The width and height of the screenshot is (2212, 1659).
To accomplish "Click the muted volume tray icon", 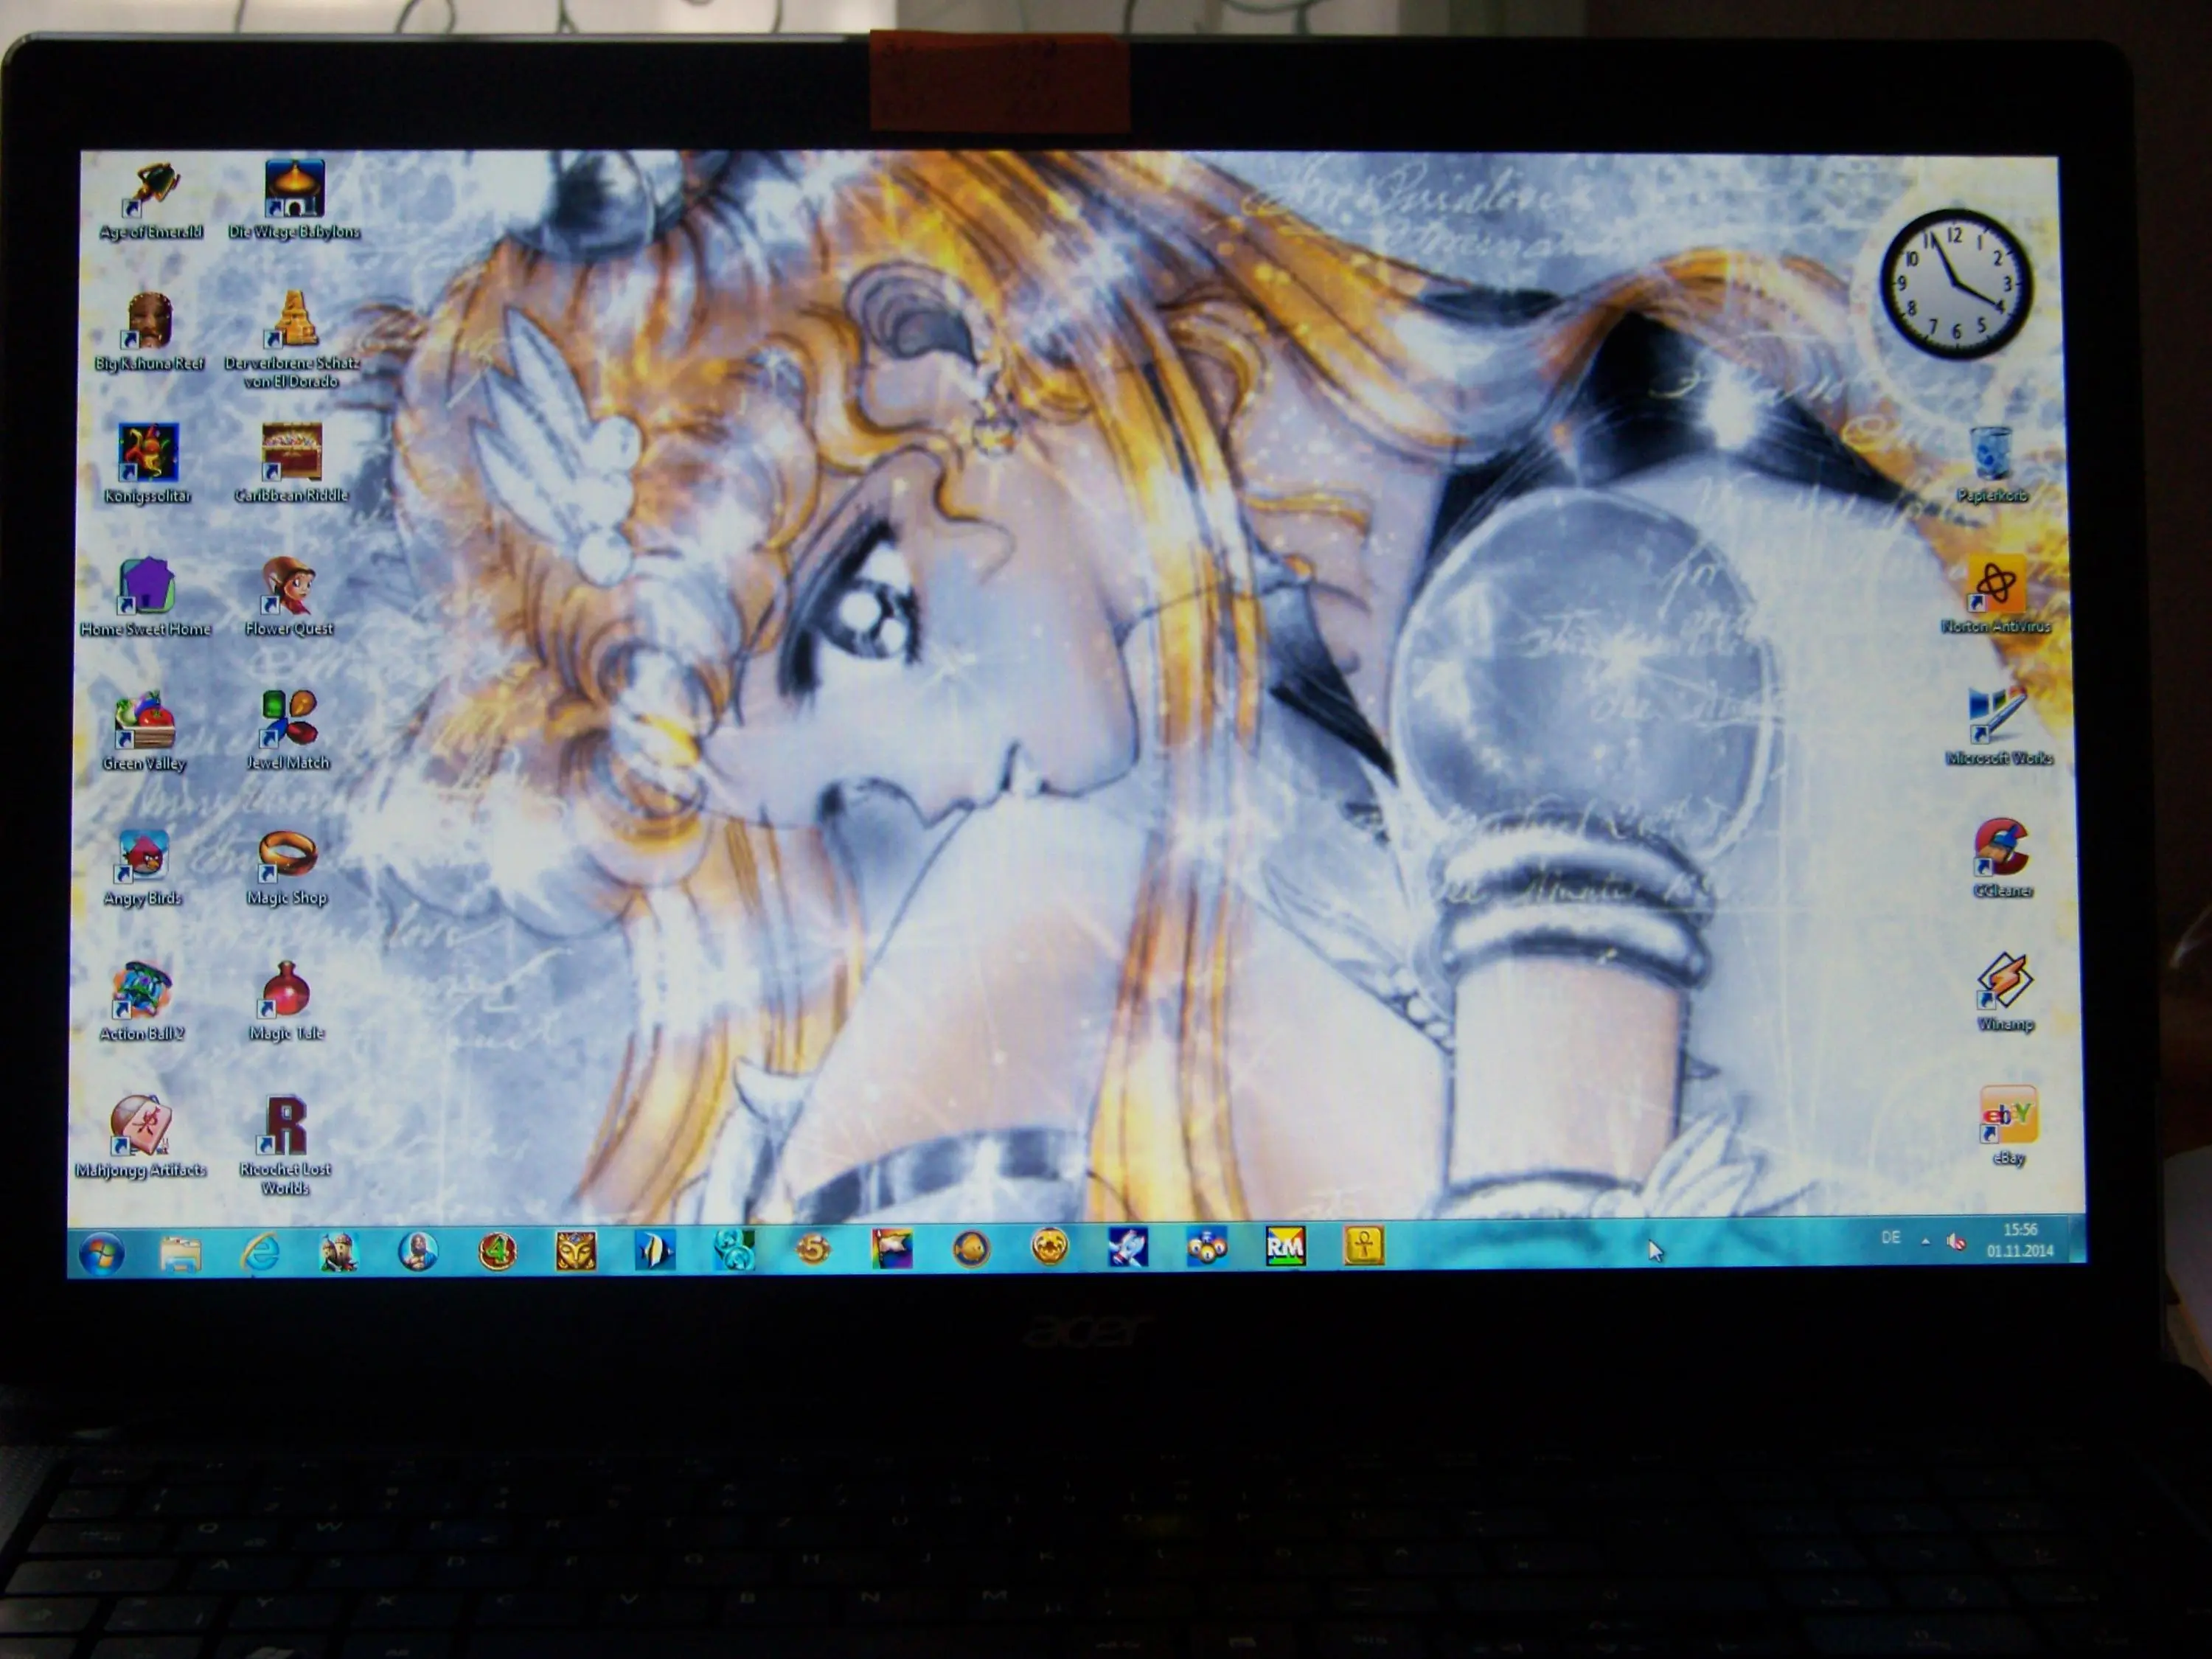I will 1956,1242.
